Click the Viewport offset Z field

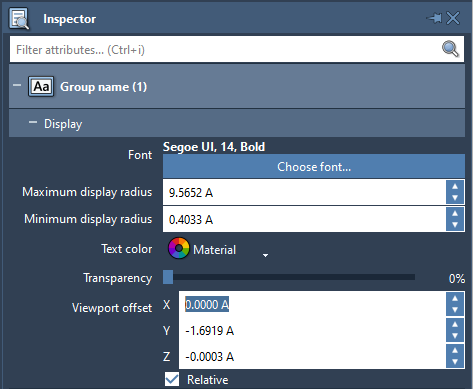point(312,356)
